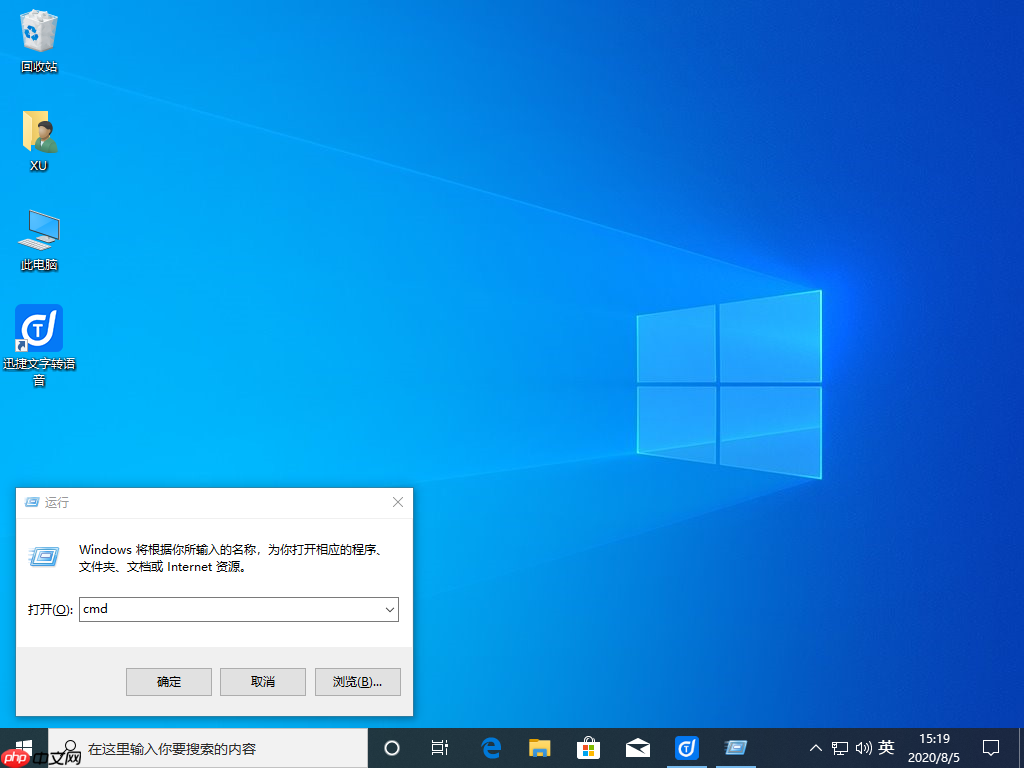Open the clock showing 15:19
The image size is (1024, 768).
click(x=934, y=748)
